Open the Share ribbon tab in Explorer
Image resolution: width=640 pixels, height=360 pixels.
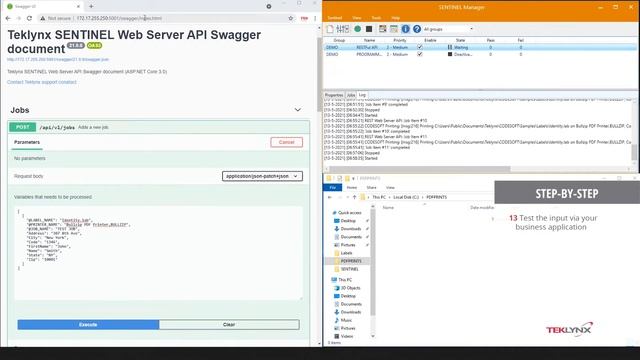coord(371,187)
